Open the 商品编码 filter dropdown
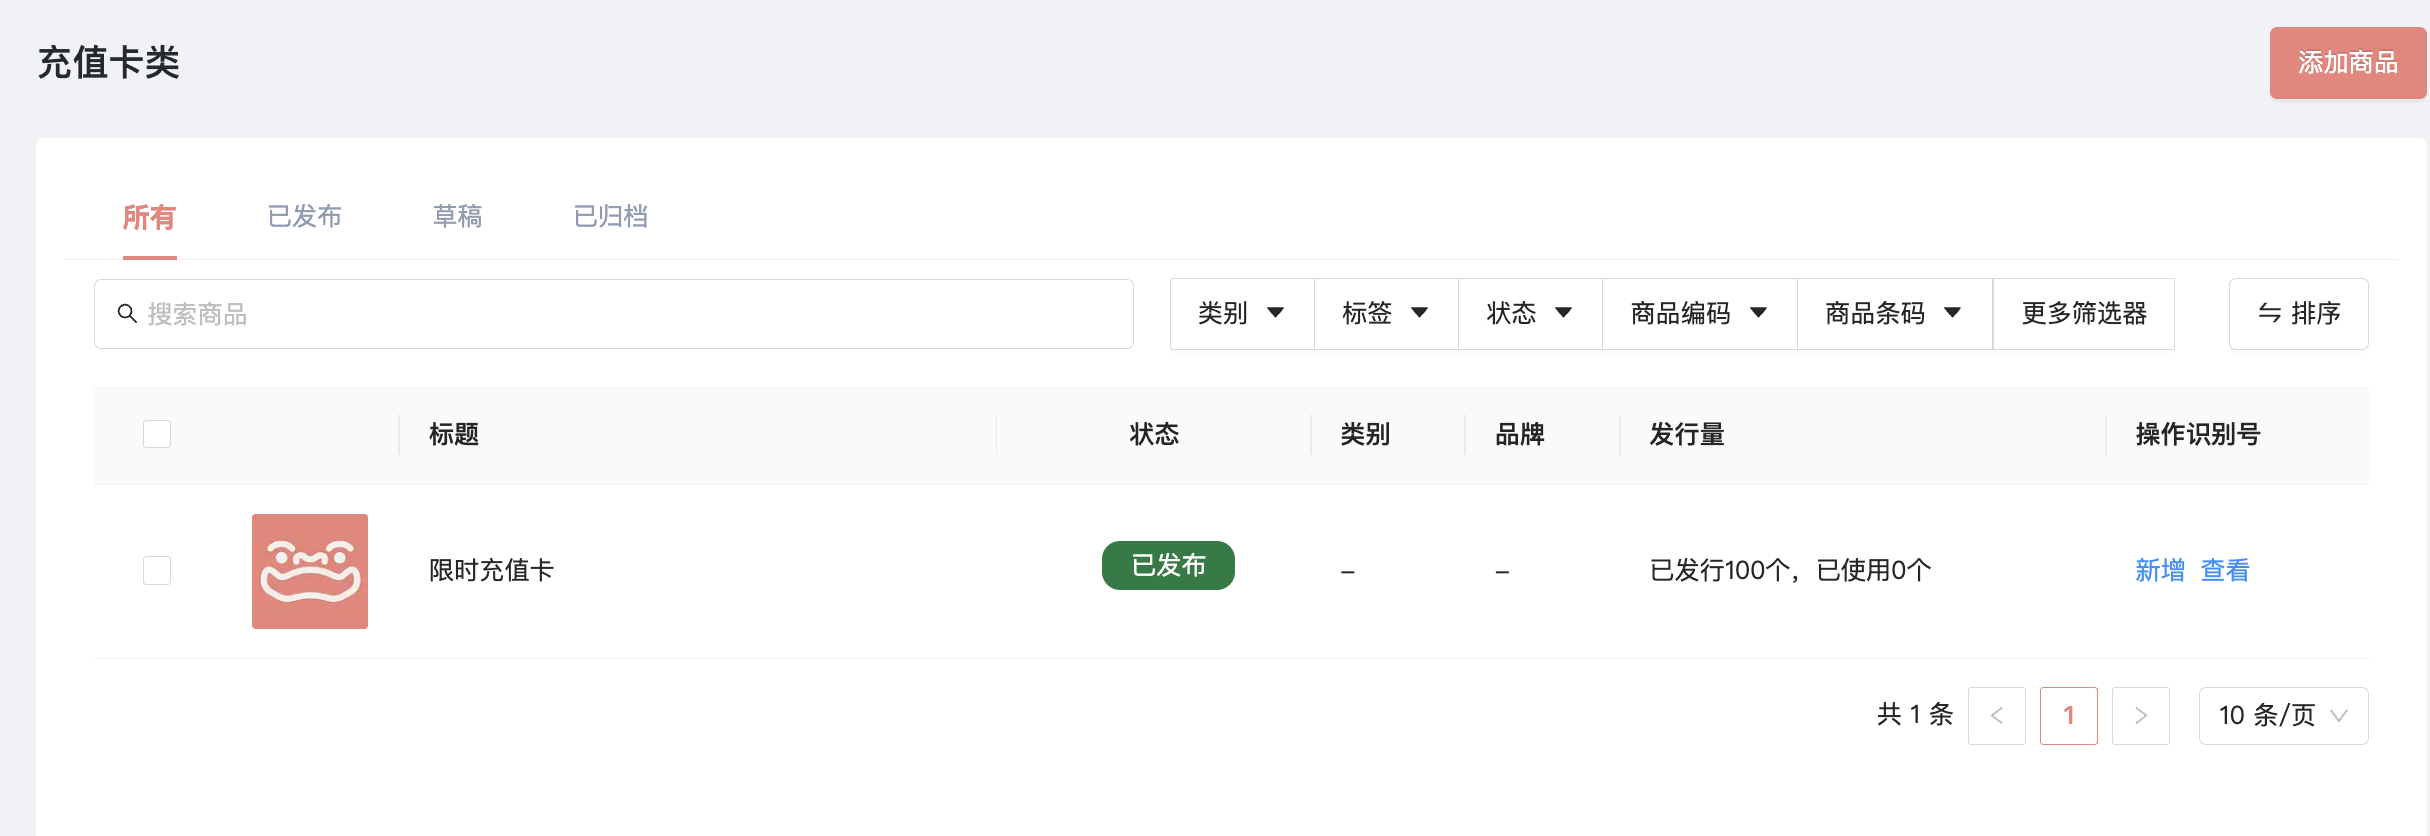This screenshot has width=2430, height=836. tap(1700, 314)
